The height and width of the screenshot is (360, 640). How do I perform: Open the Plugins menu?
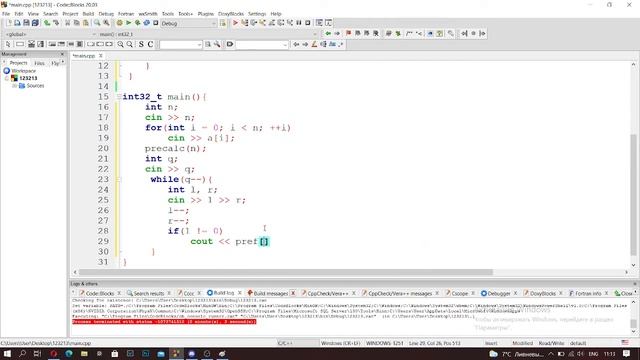(x=206, y=14)
